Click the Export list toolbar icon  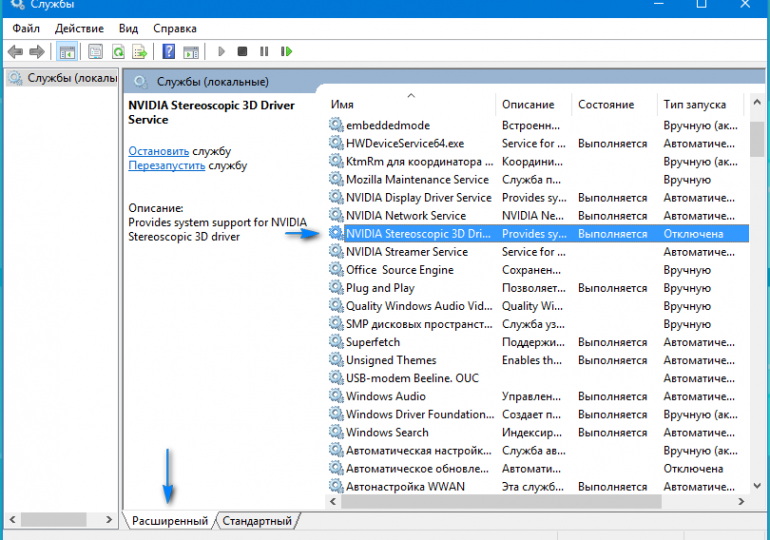(x=141, y=51)
